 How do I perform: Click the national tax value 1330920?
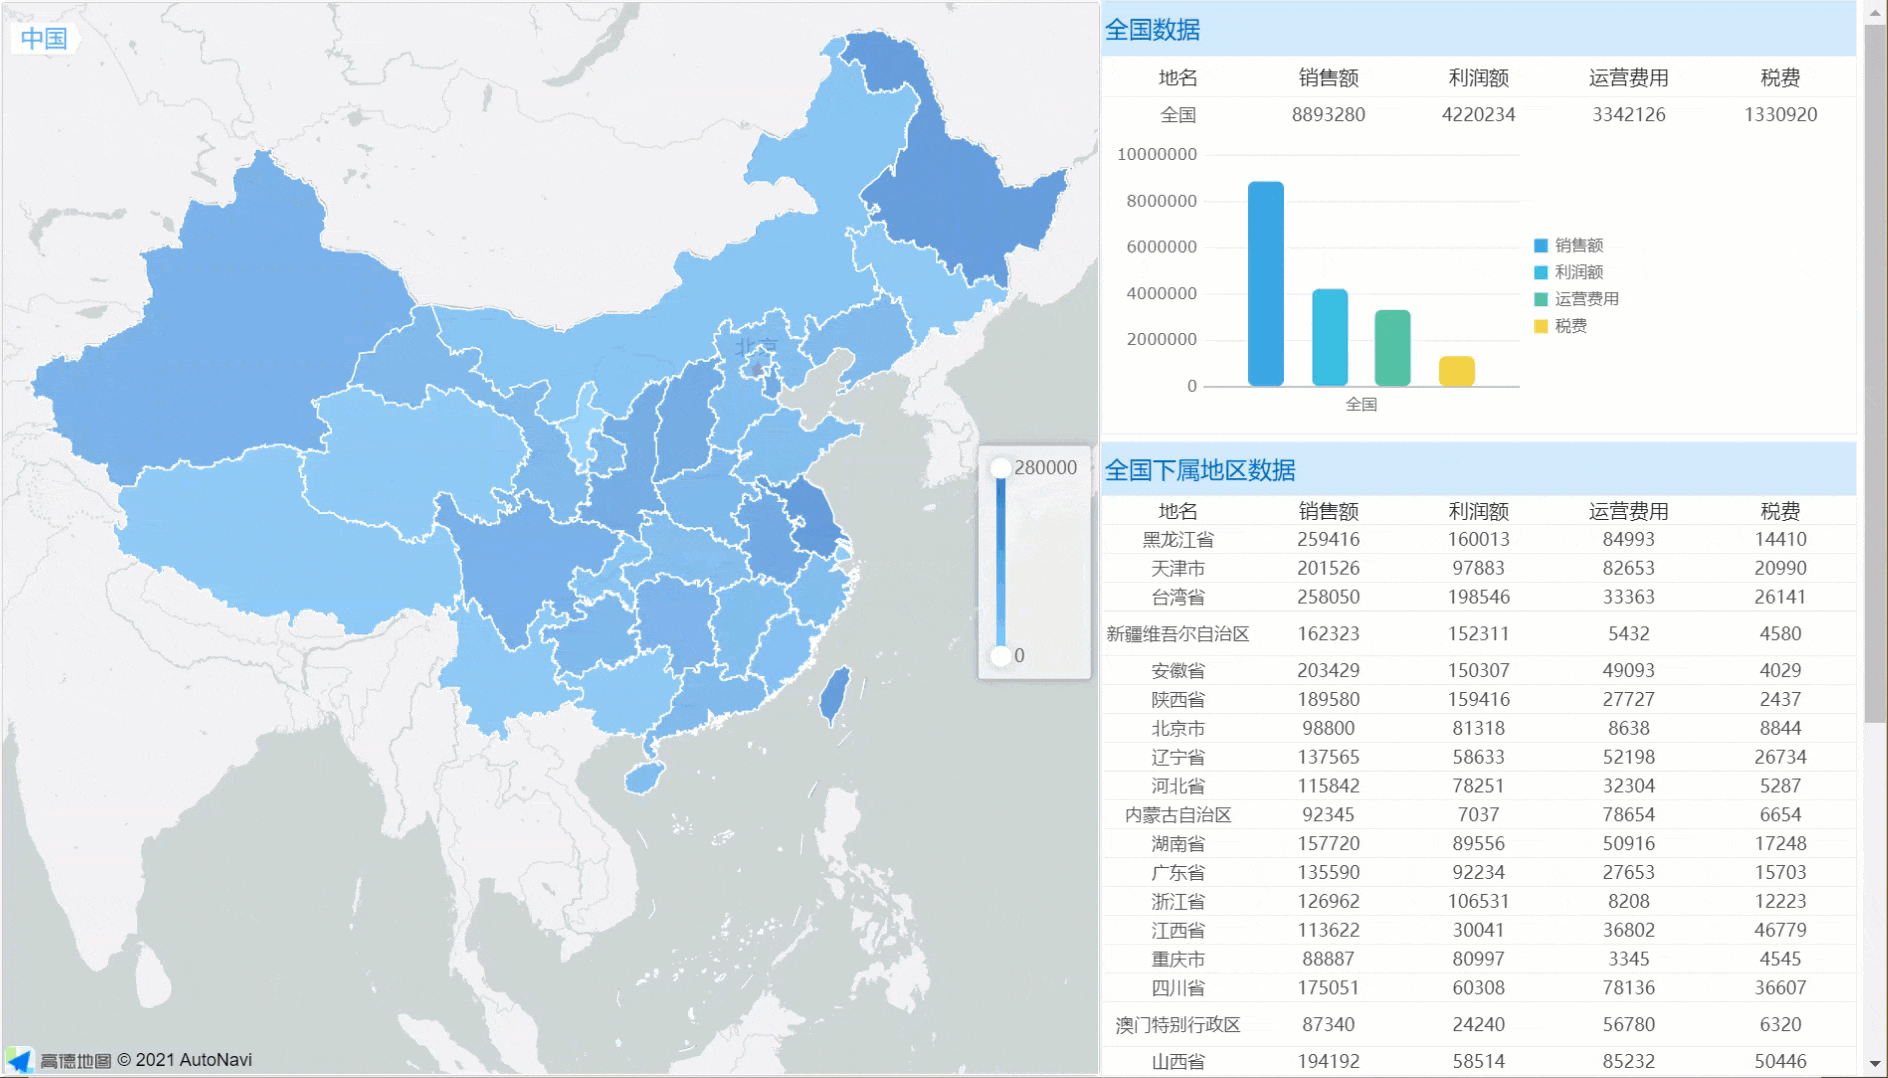(1780, 115)
